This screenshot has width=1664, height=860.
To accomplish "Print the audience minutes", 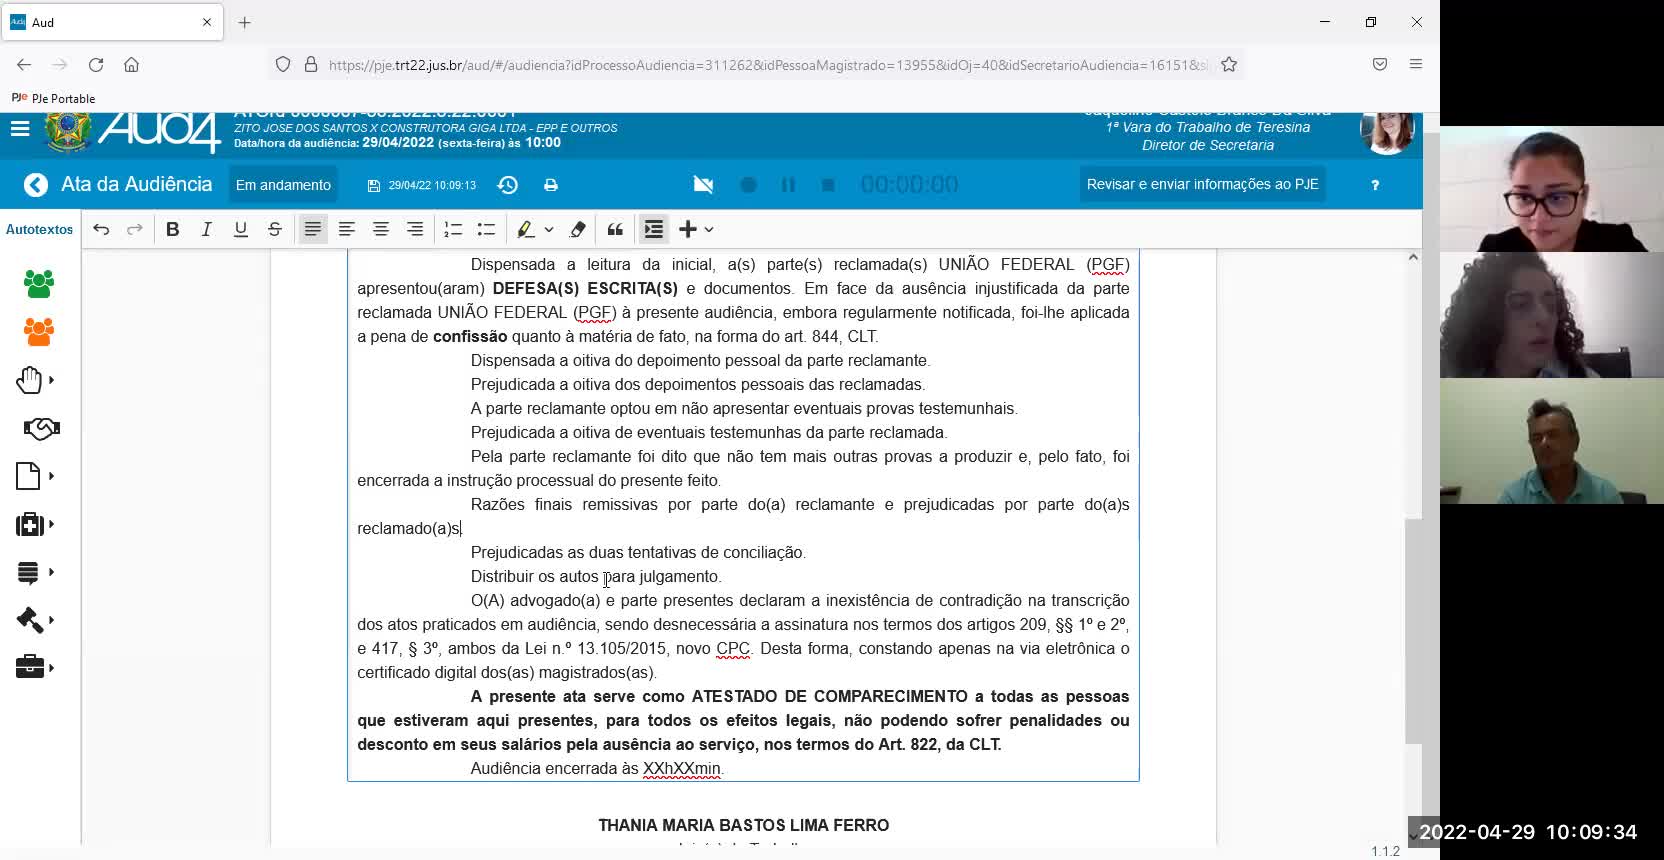I will click(x=551, y=185).
